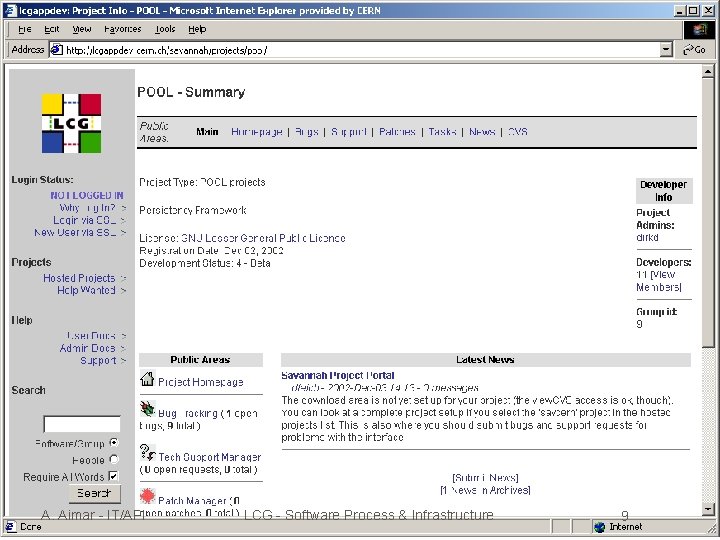Click the vertical scrollbar down arrow
Viewport: 720px width, 540px height.
[x=708, y=509]
